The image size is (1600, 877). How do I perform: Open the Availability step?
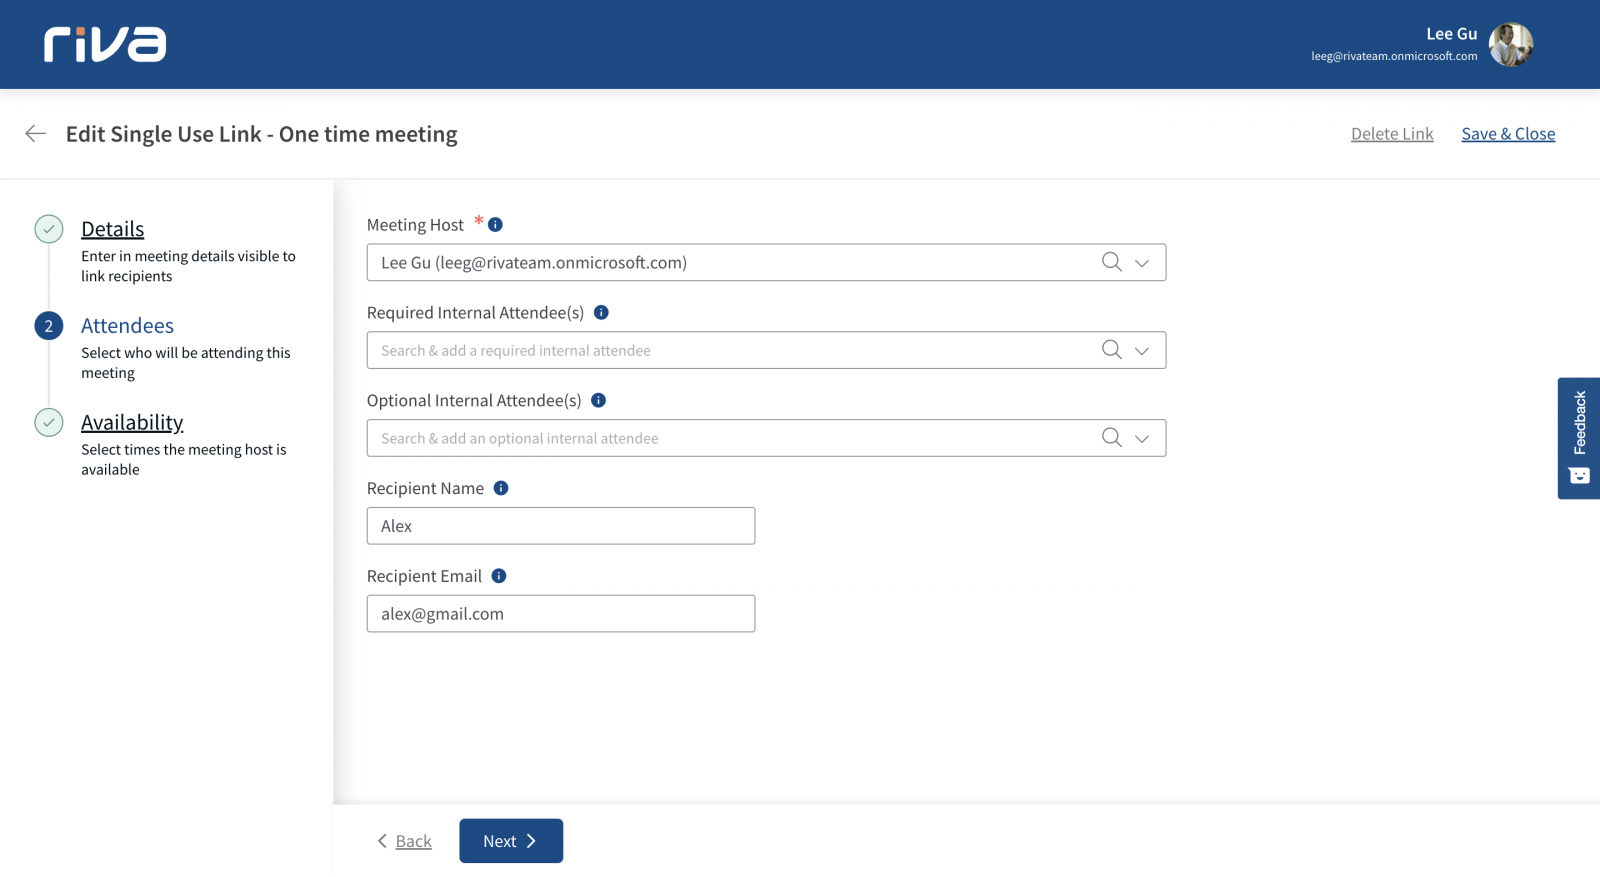132,422
